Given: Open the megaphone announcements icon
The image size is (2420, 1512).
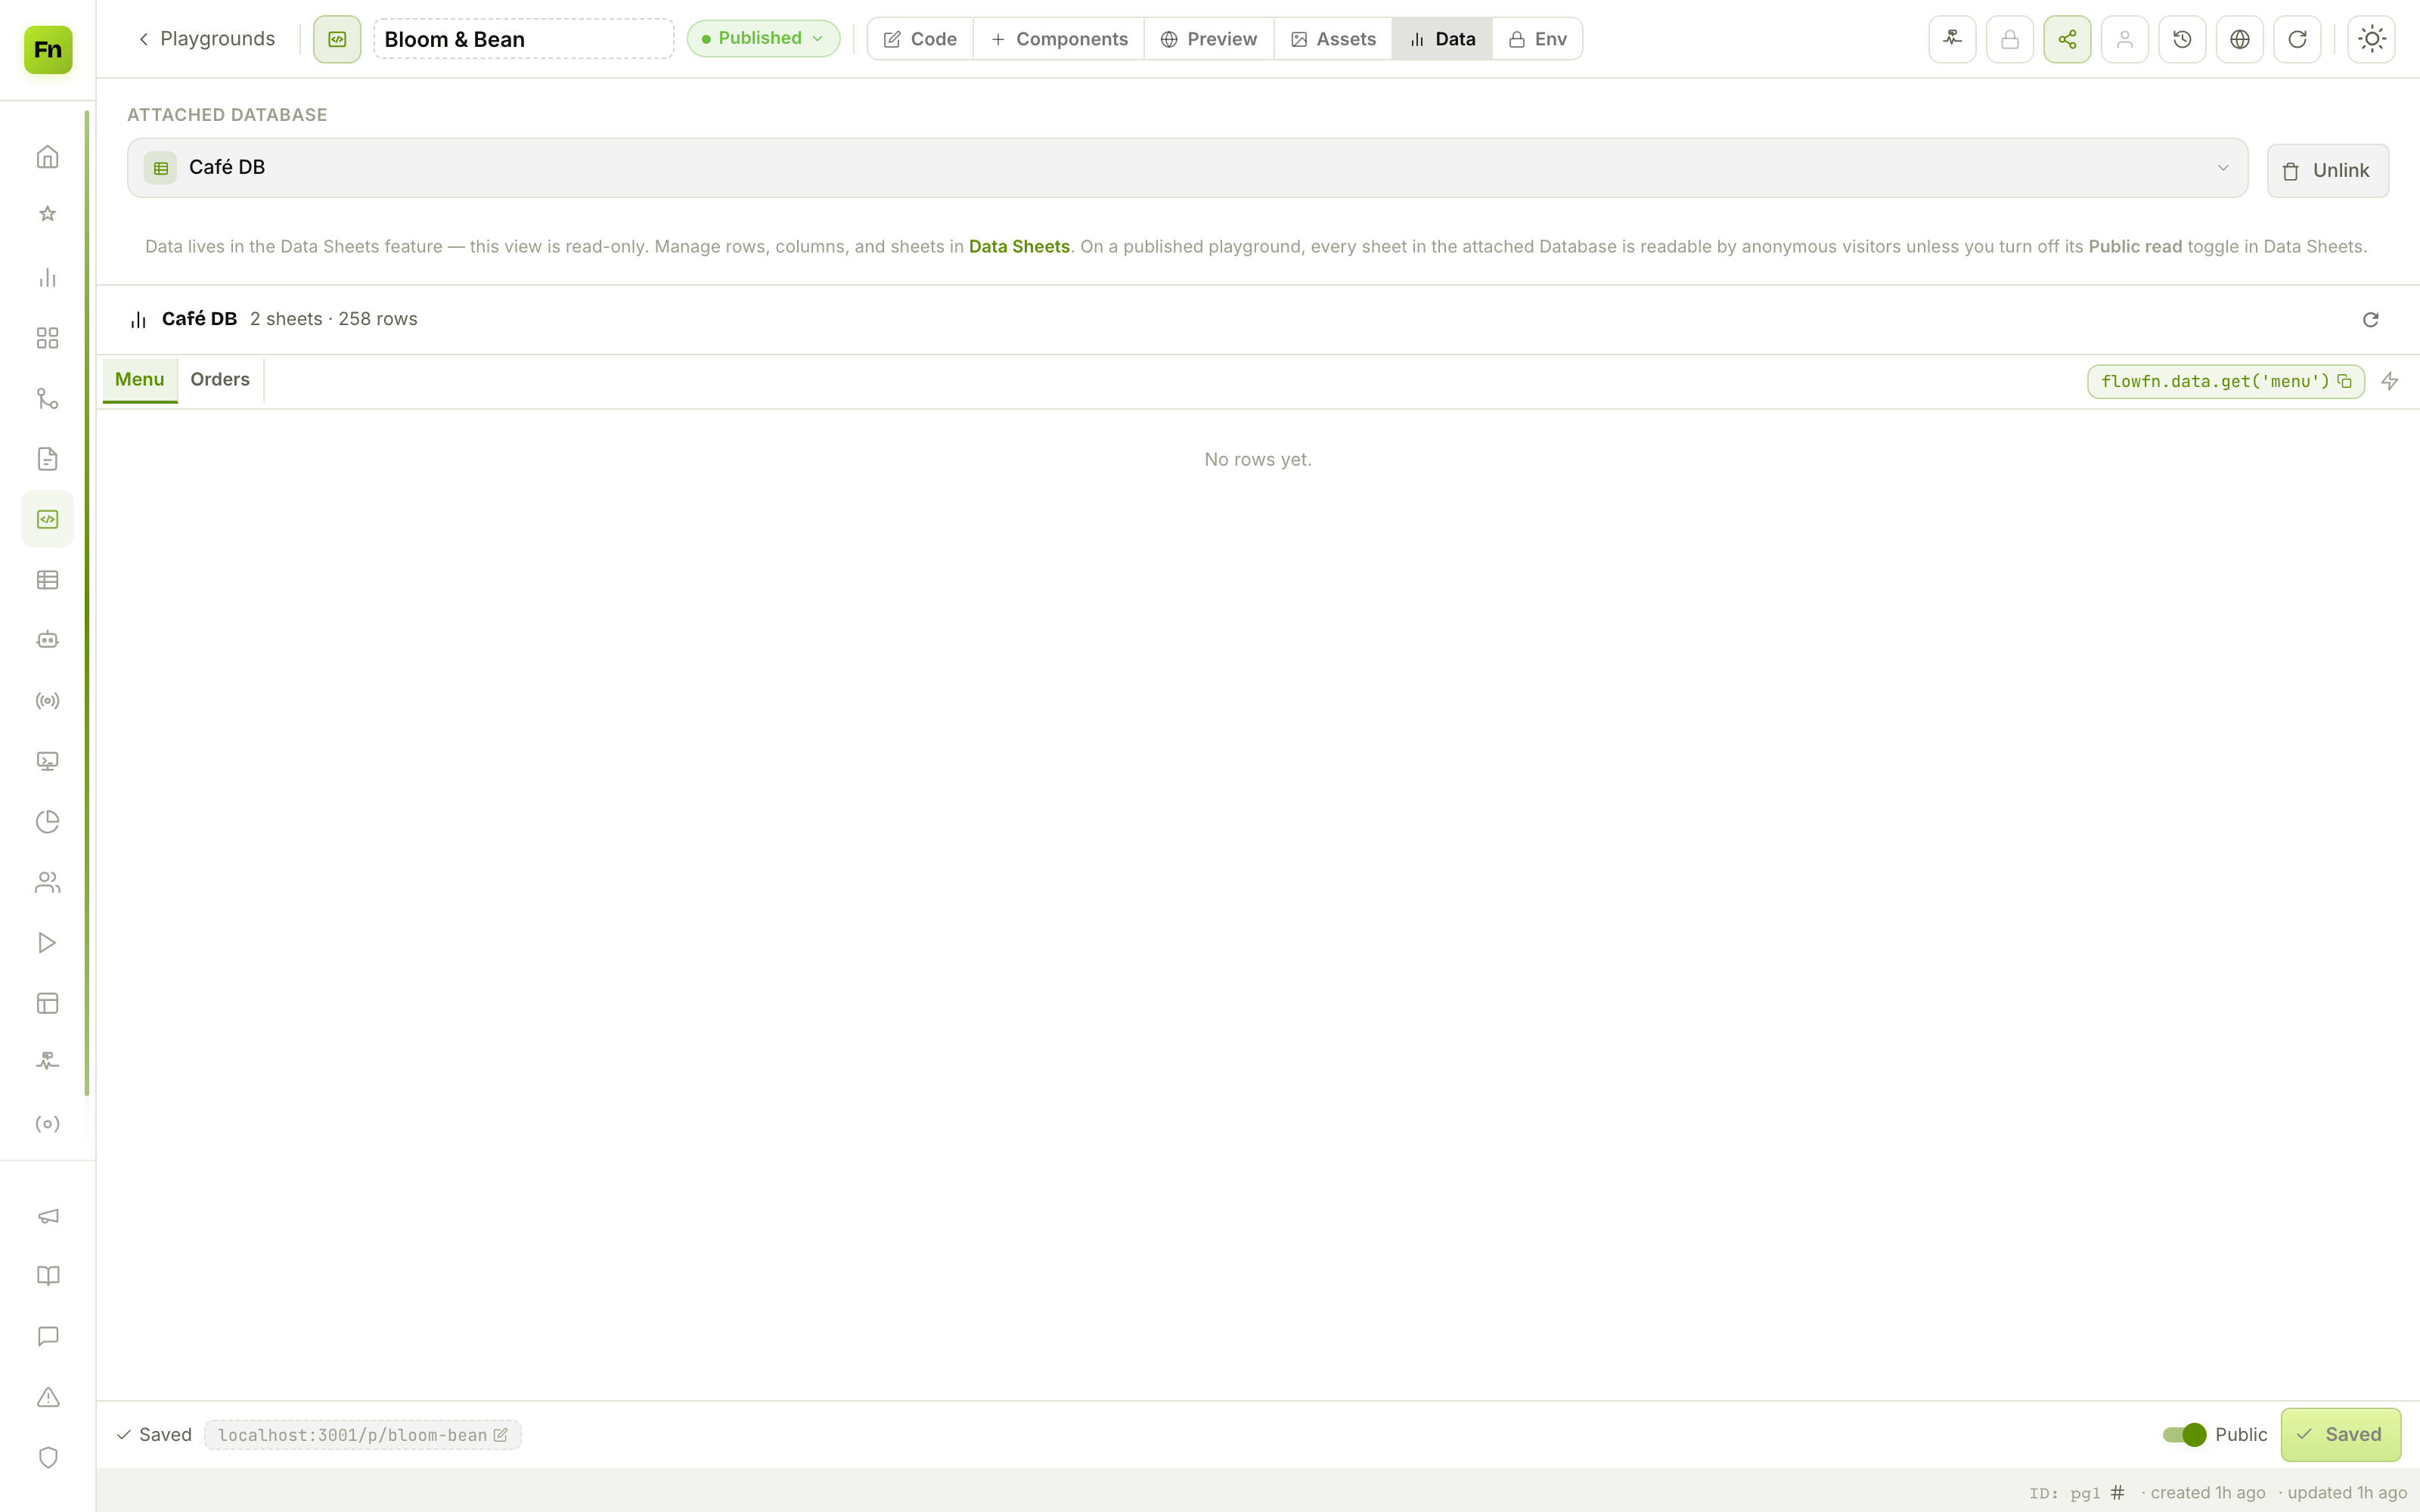Looking at the screenshot, I should click(48, 1216).
